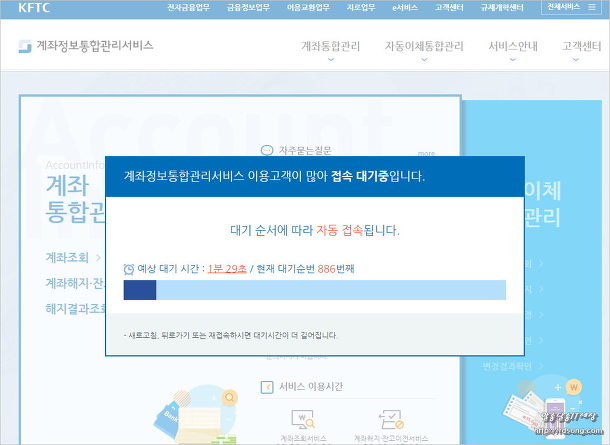This screenshot has height=445, width=610.
Task: Click the e서비스 top link
Action: pyautogui.click(x=405, y=7)
